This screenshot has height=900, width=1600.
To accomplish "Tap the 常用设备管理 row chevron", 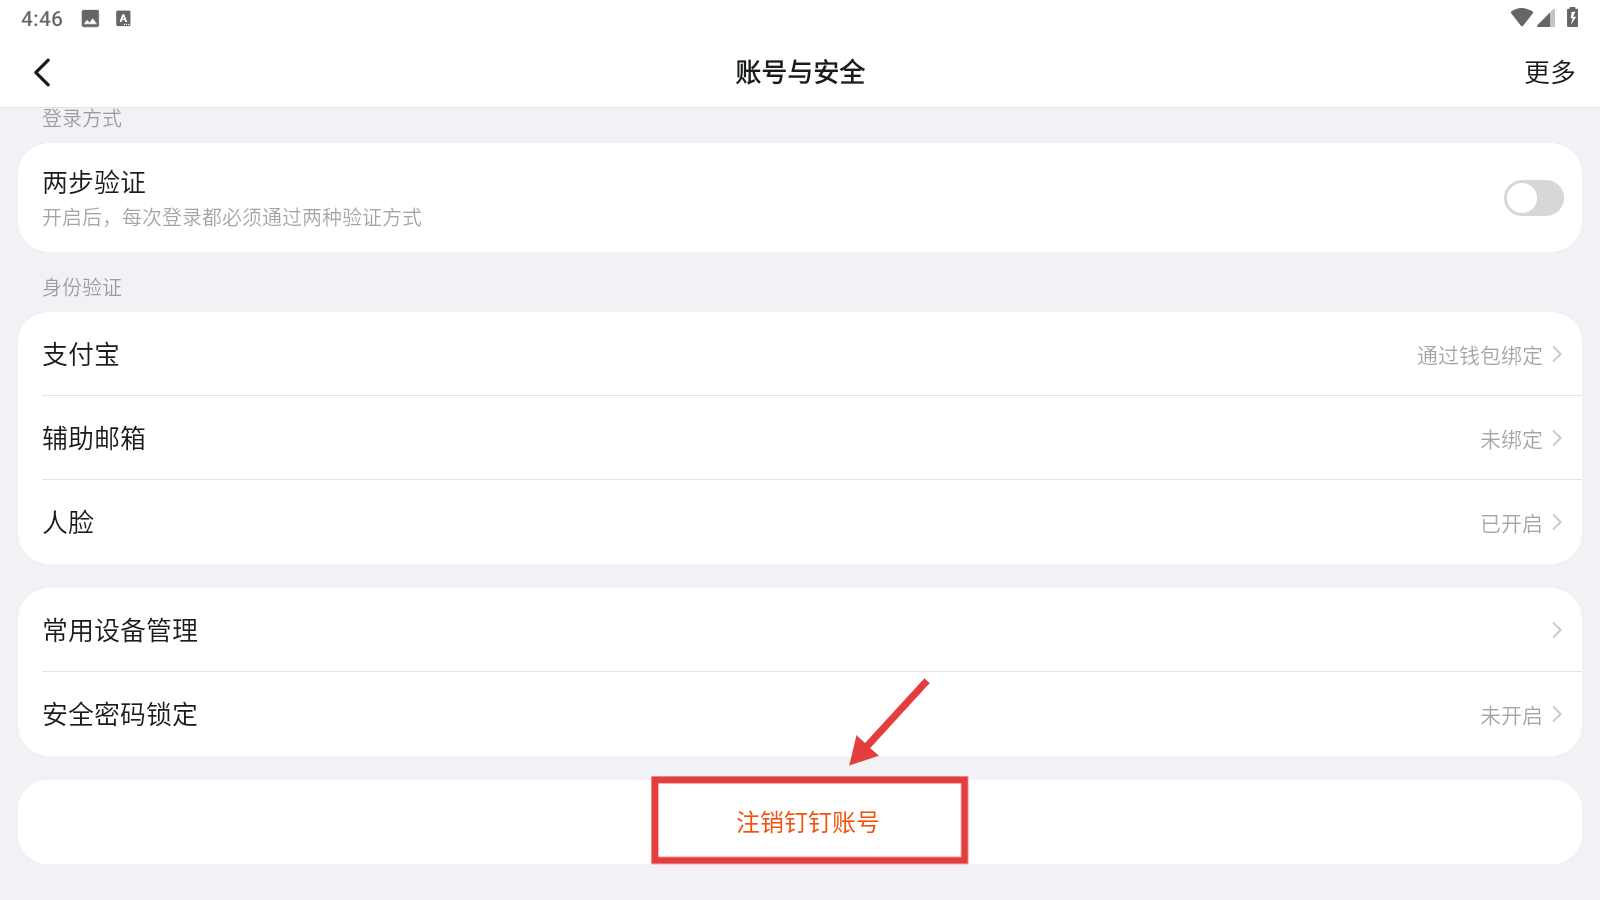I will (x=1557, y=630).
